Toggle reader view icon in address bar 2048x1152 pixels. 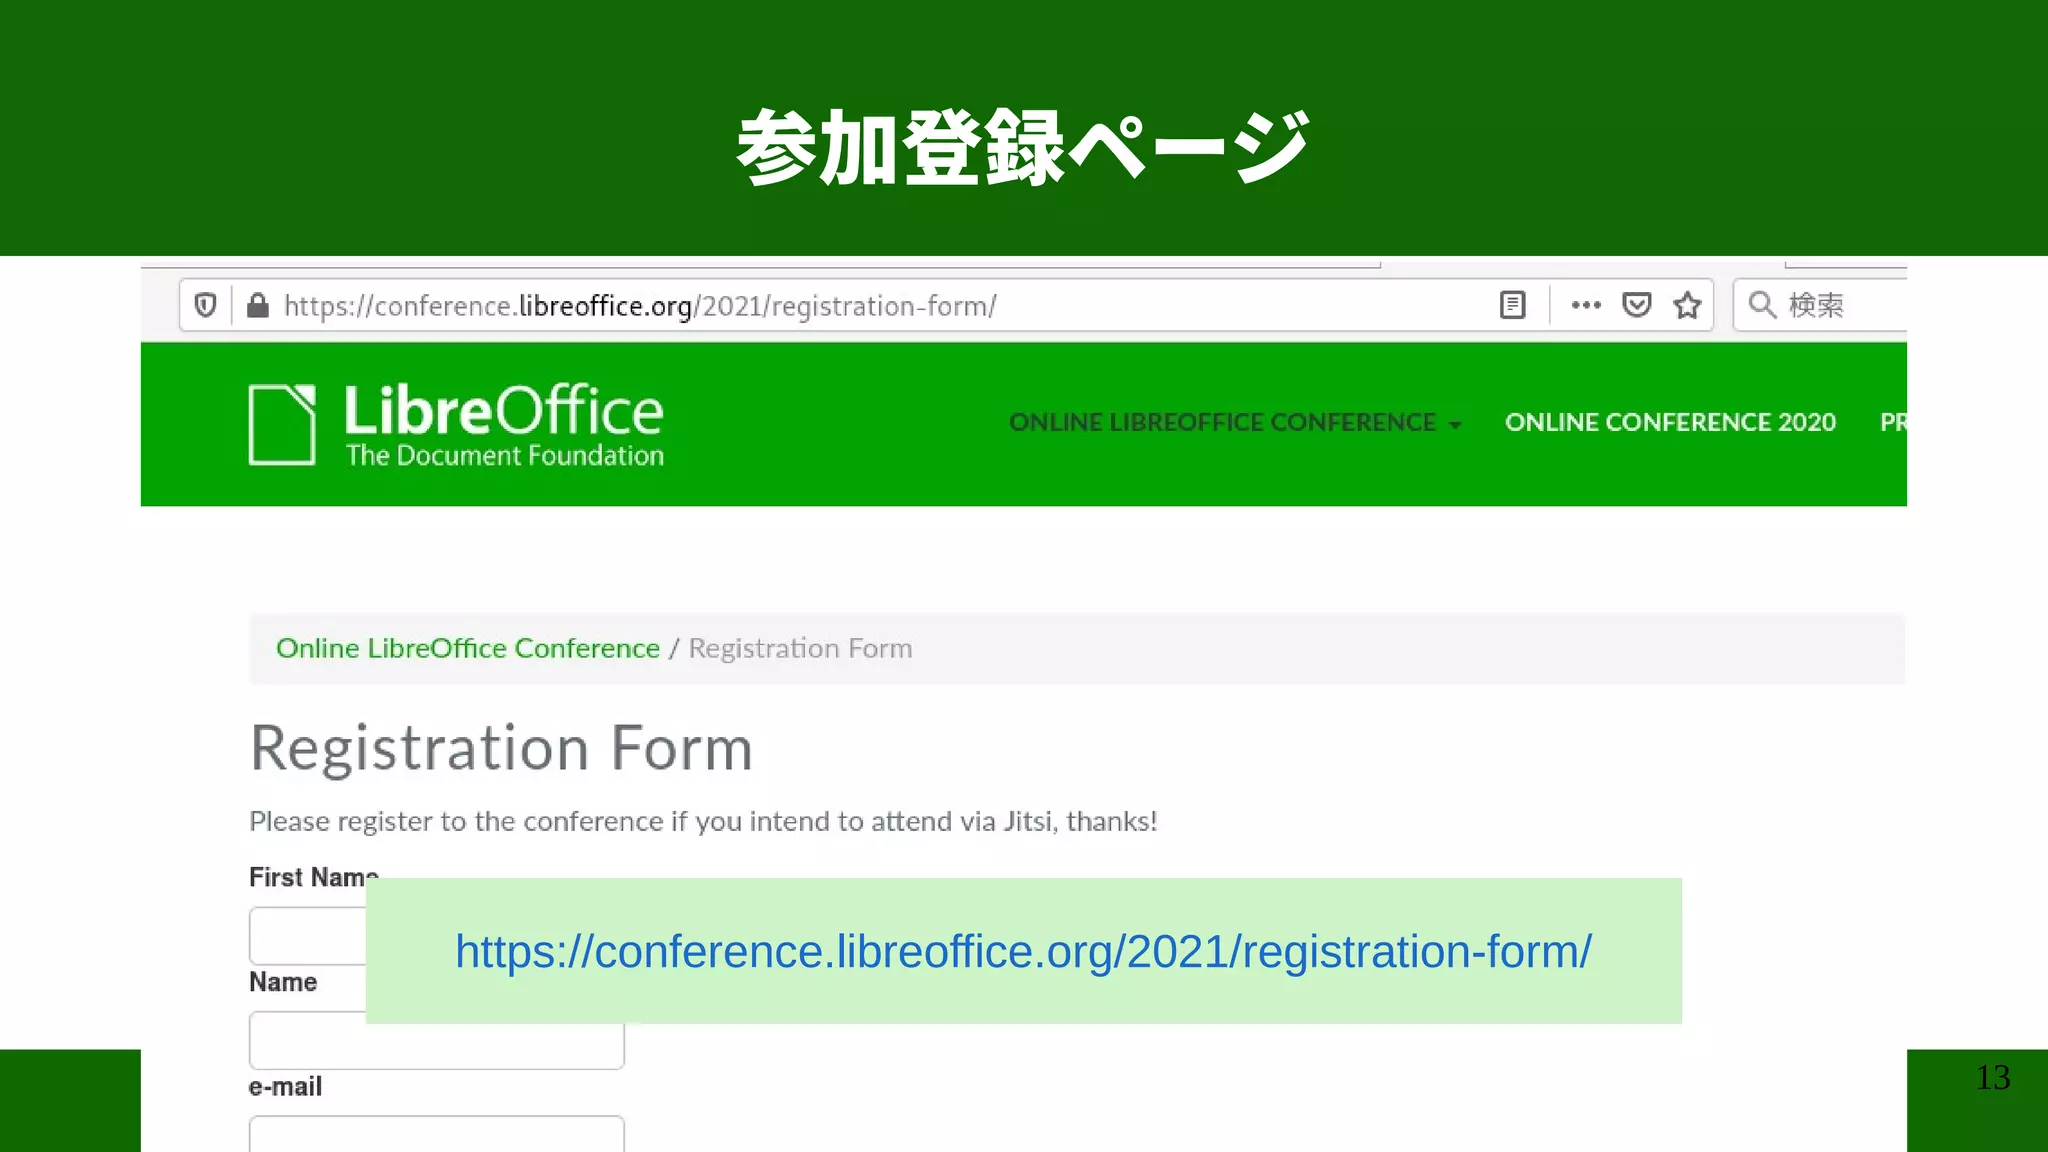(x=1513, y=305)
